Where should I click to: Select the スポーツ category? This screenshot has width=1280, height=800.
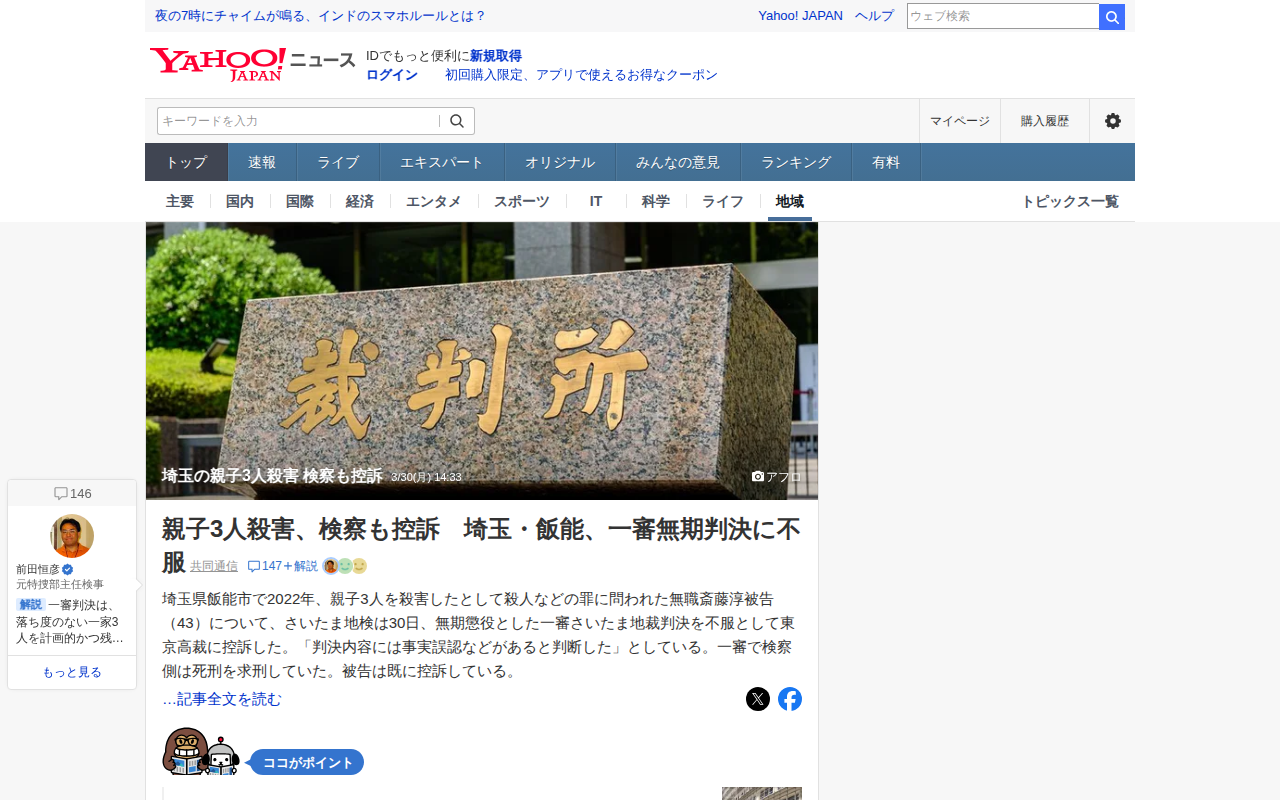(522, 201)
